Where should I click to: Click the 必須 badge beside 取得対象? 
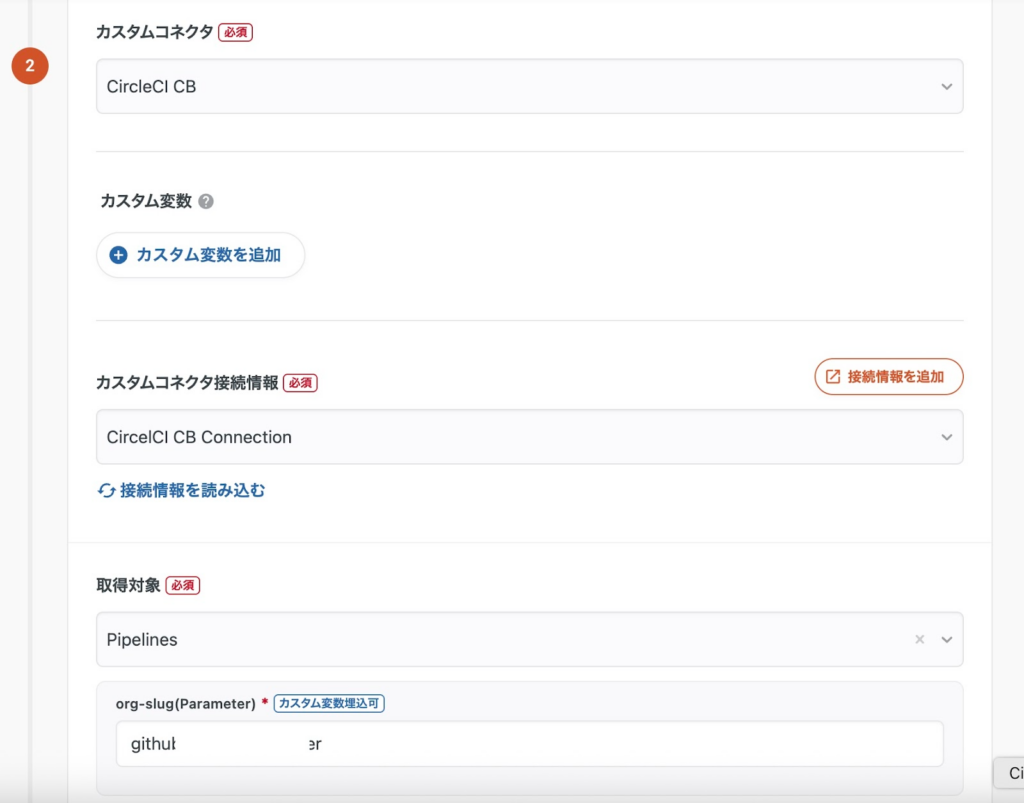click(183, 586)
